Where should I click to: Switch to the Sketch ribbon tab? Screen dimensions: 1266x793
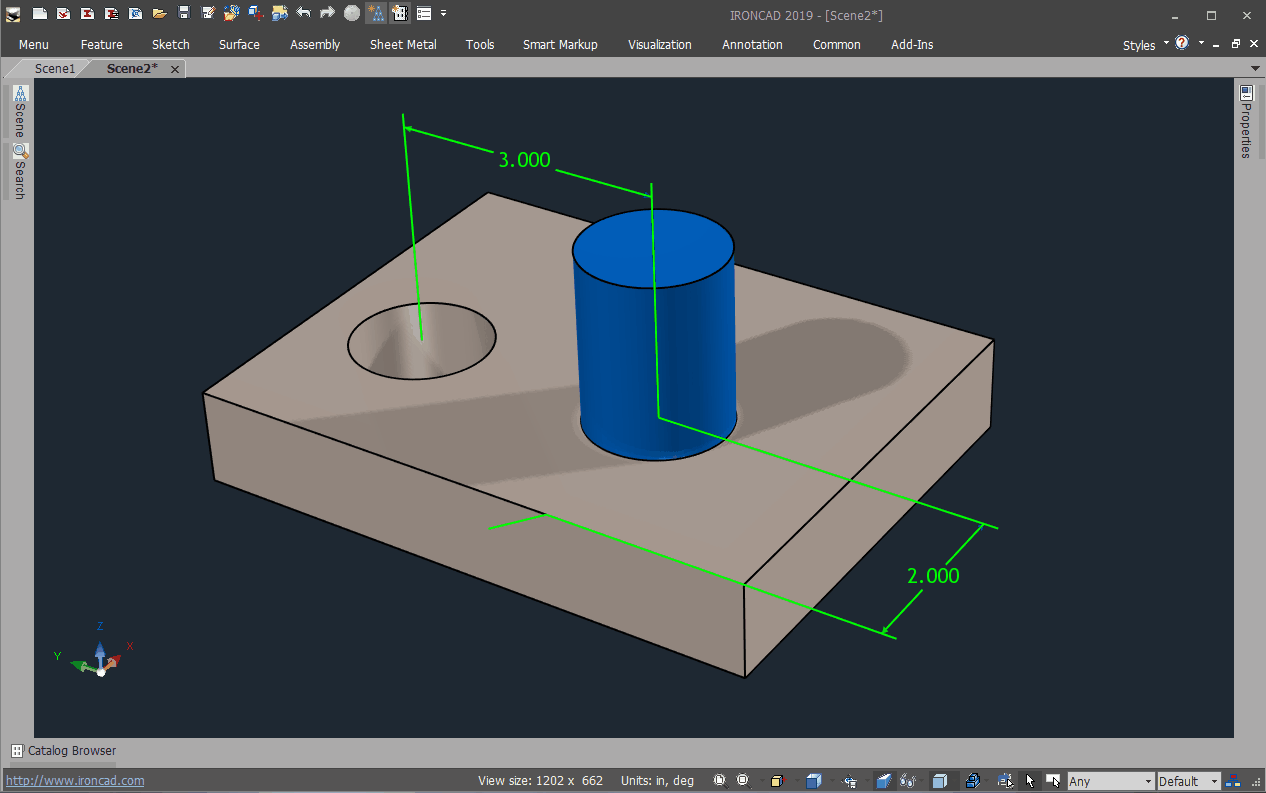point(171,45)
